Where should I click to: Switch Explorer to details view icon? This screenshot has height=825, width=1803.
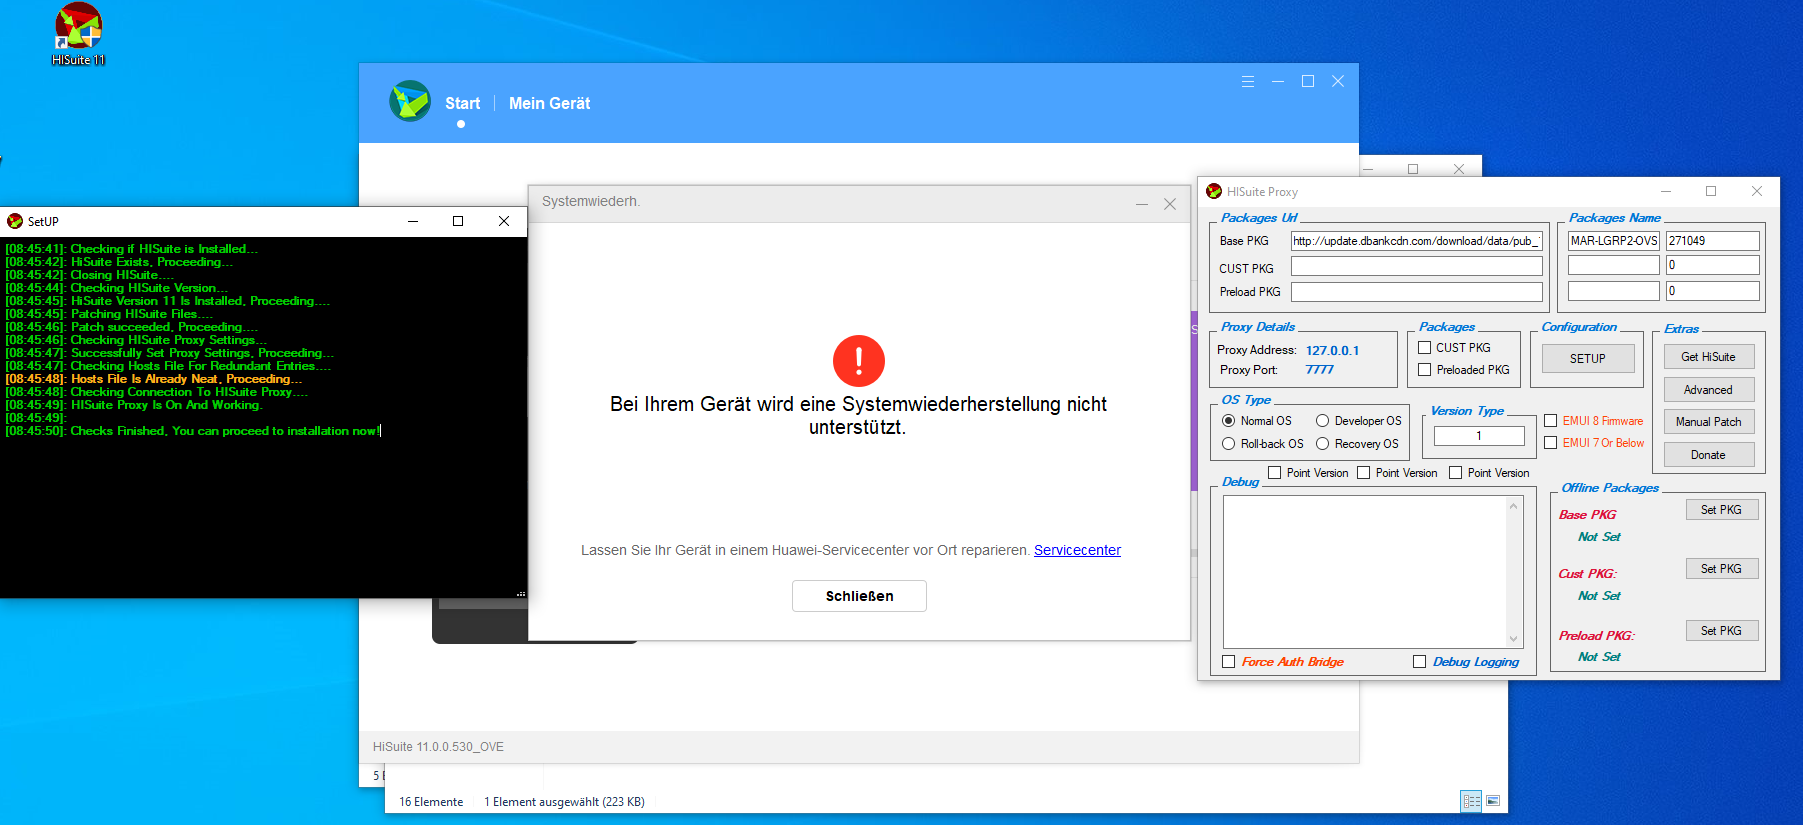1471,801
